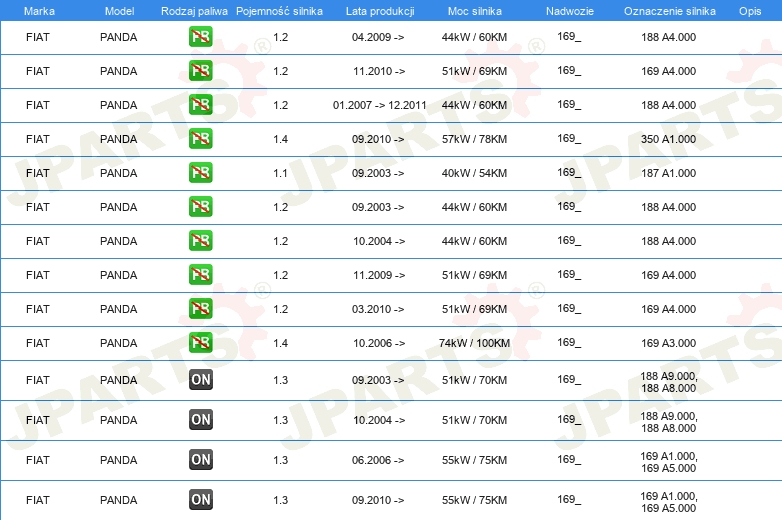
Task: Select the PANDA cell in the 03.2010 row
Action: click(x=119, y=309)
